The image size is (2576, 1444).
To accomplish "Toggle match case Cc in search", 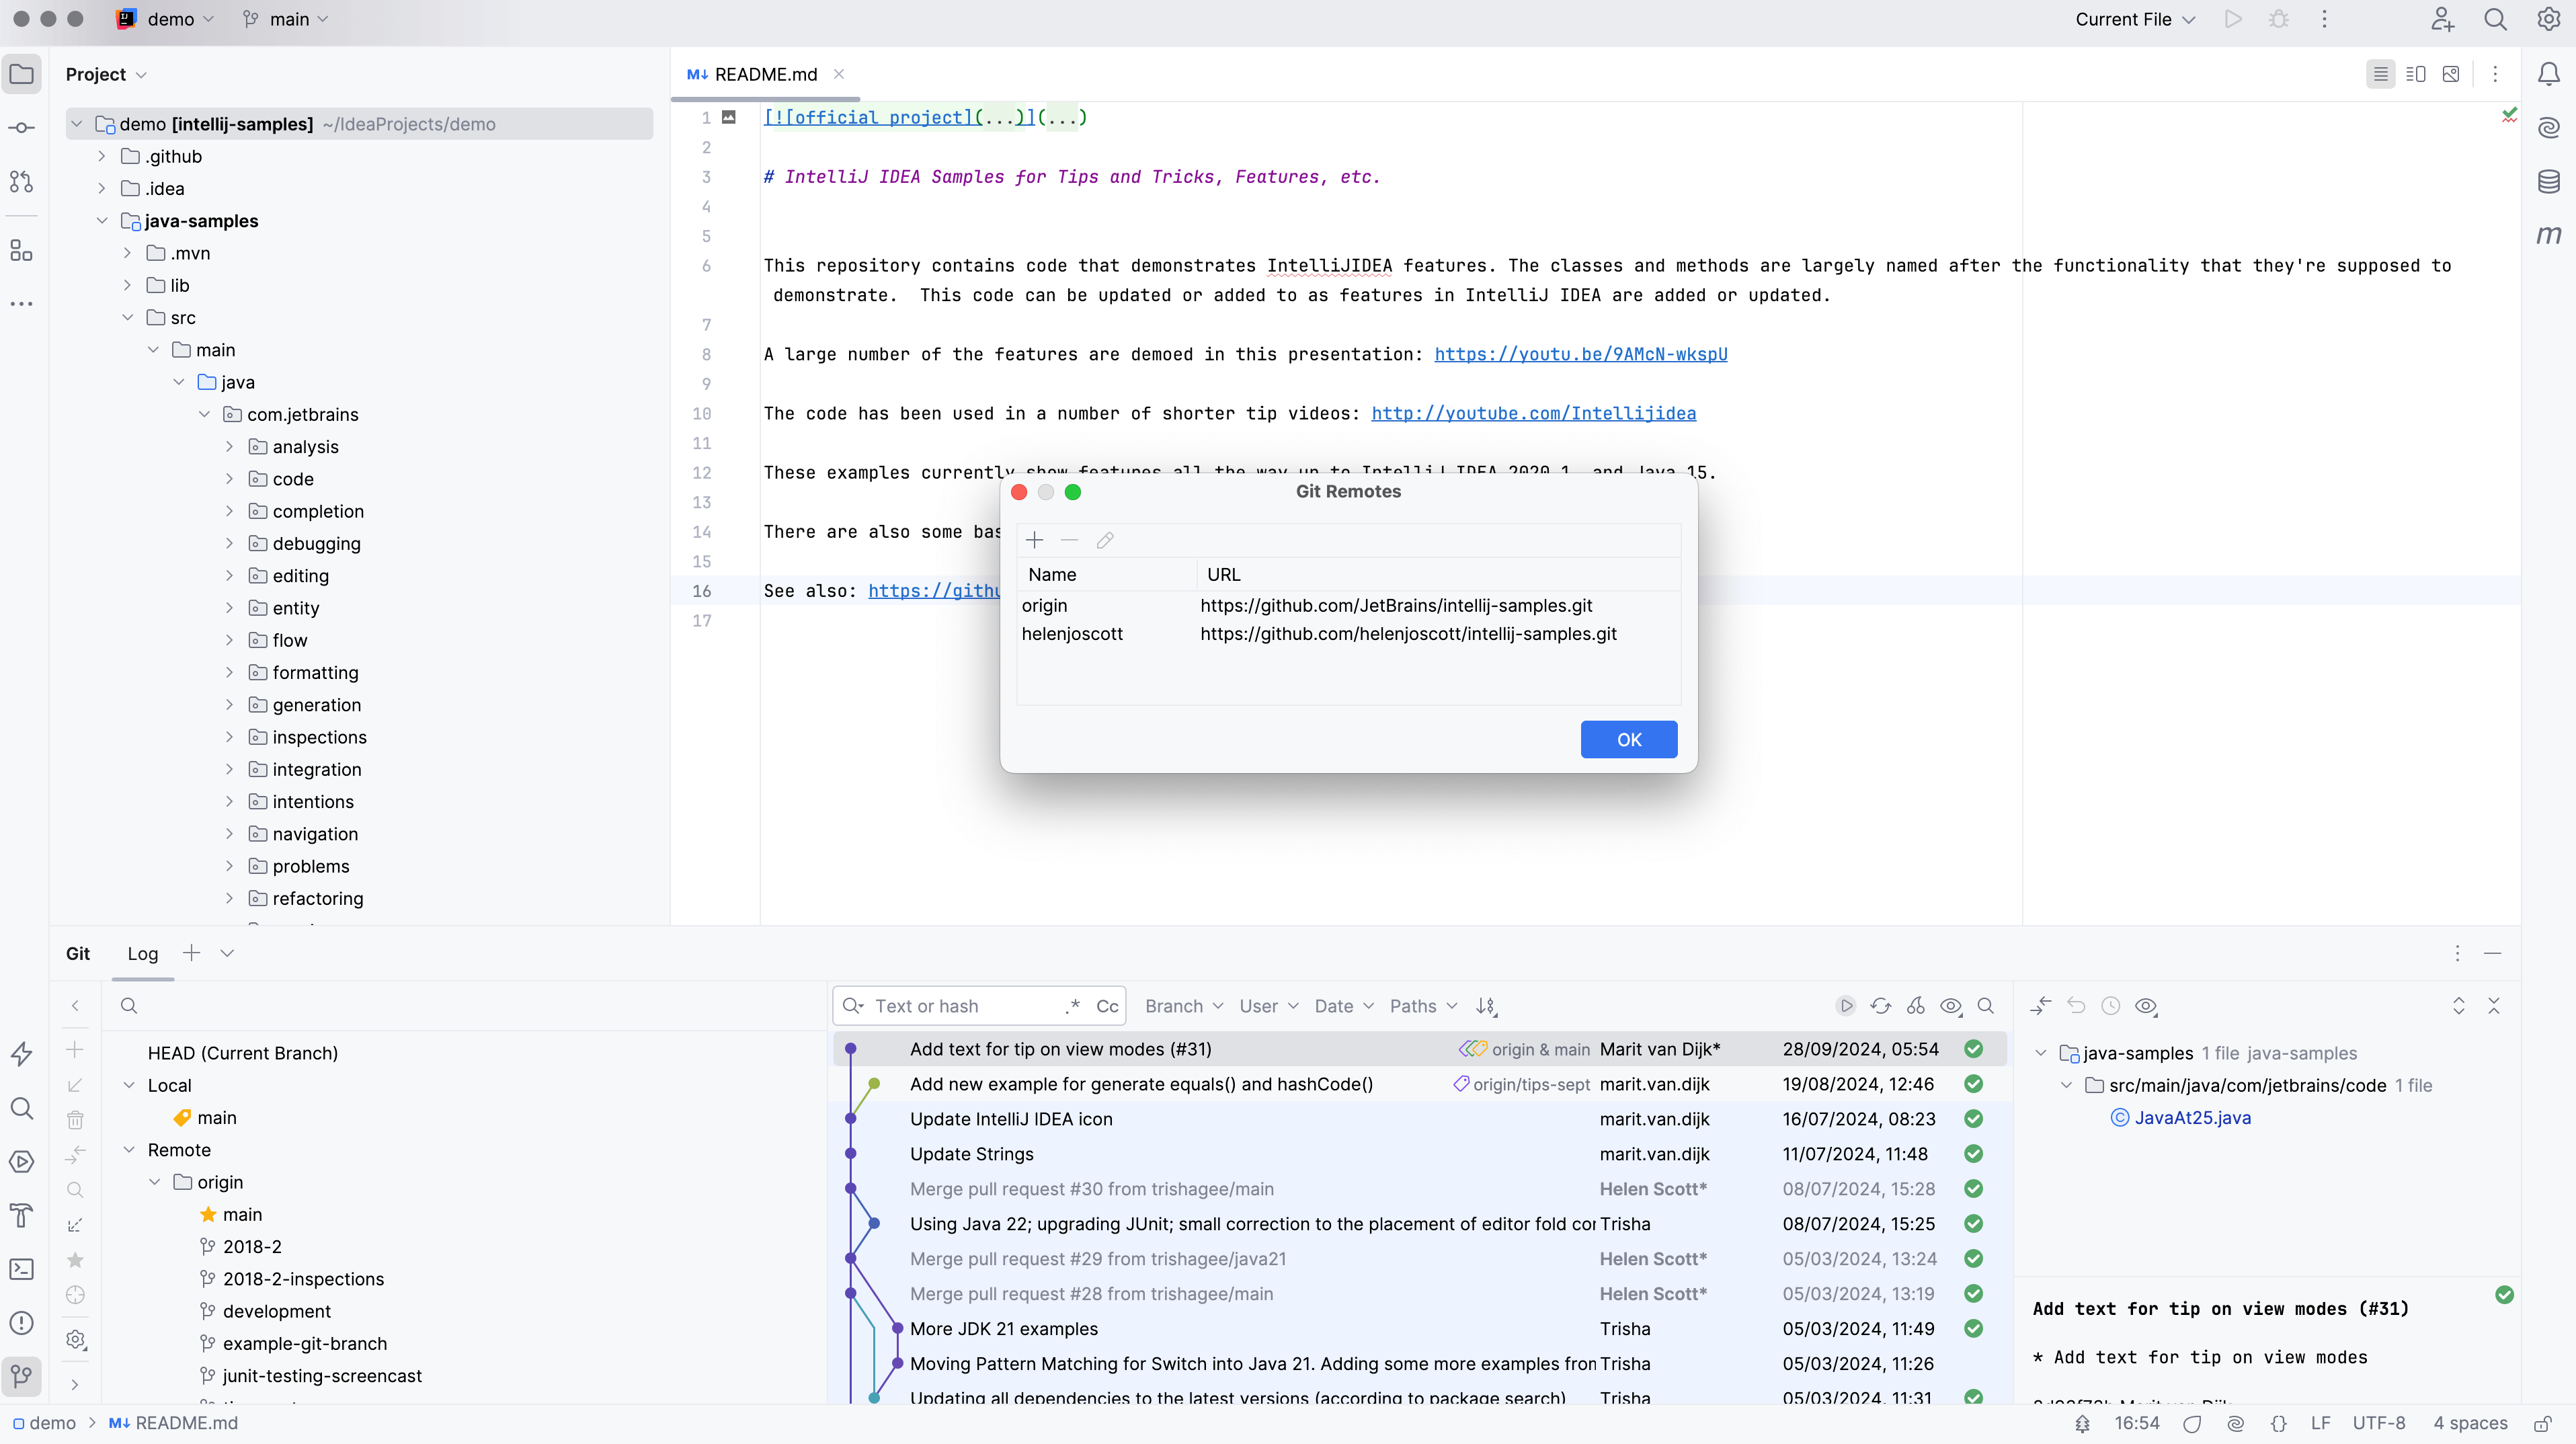I will 1107,1006.
